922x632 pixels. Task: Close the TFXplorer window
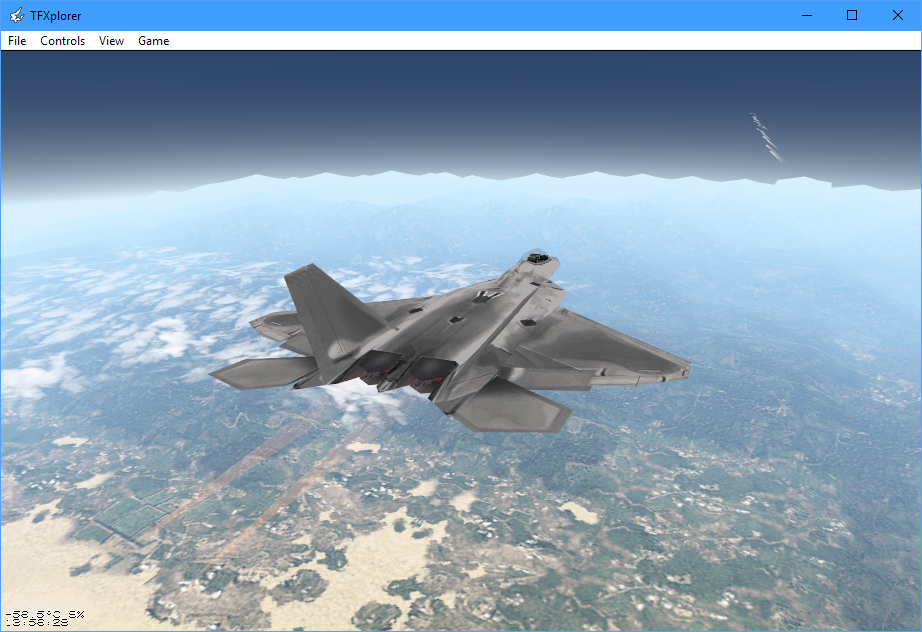[898, 15]
